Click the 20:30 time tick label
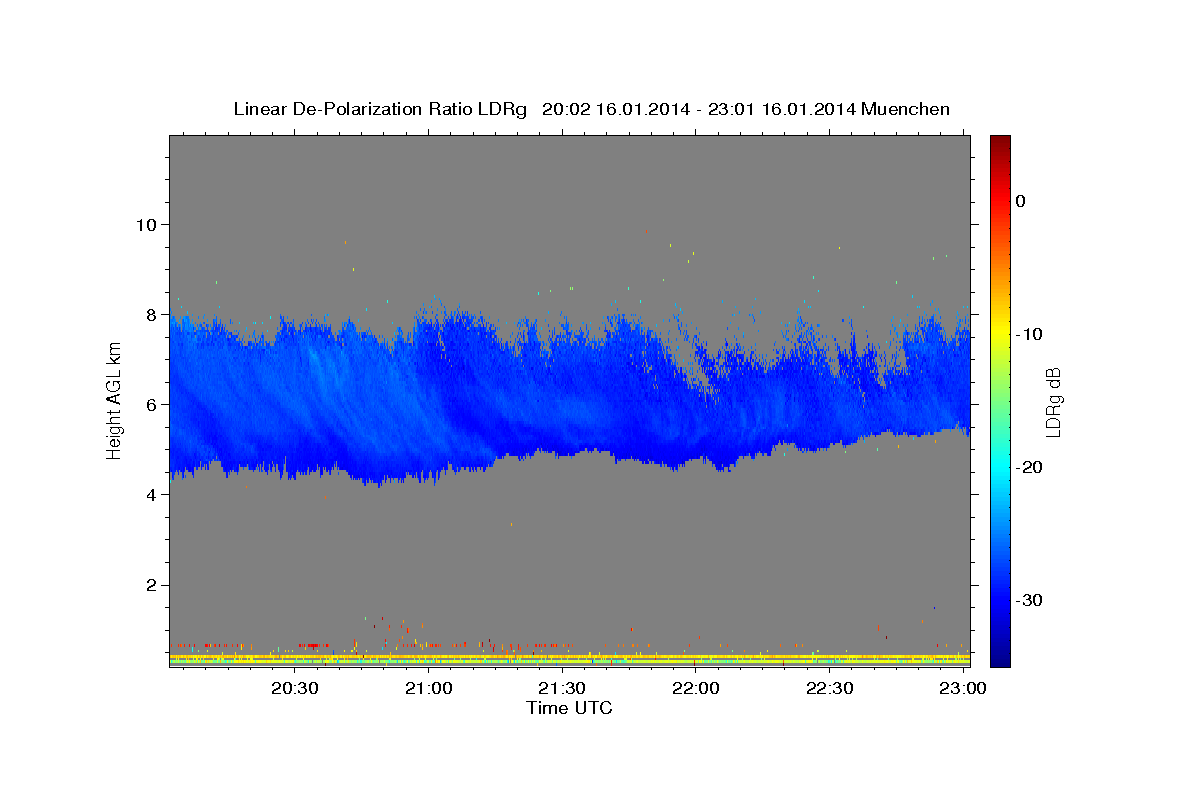Image resolution: width=1200 pixels, height=800 pixels. click(295, 688)
